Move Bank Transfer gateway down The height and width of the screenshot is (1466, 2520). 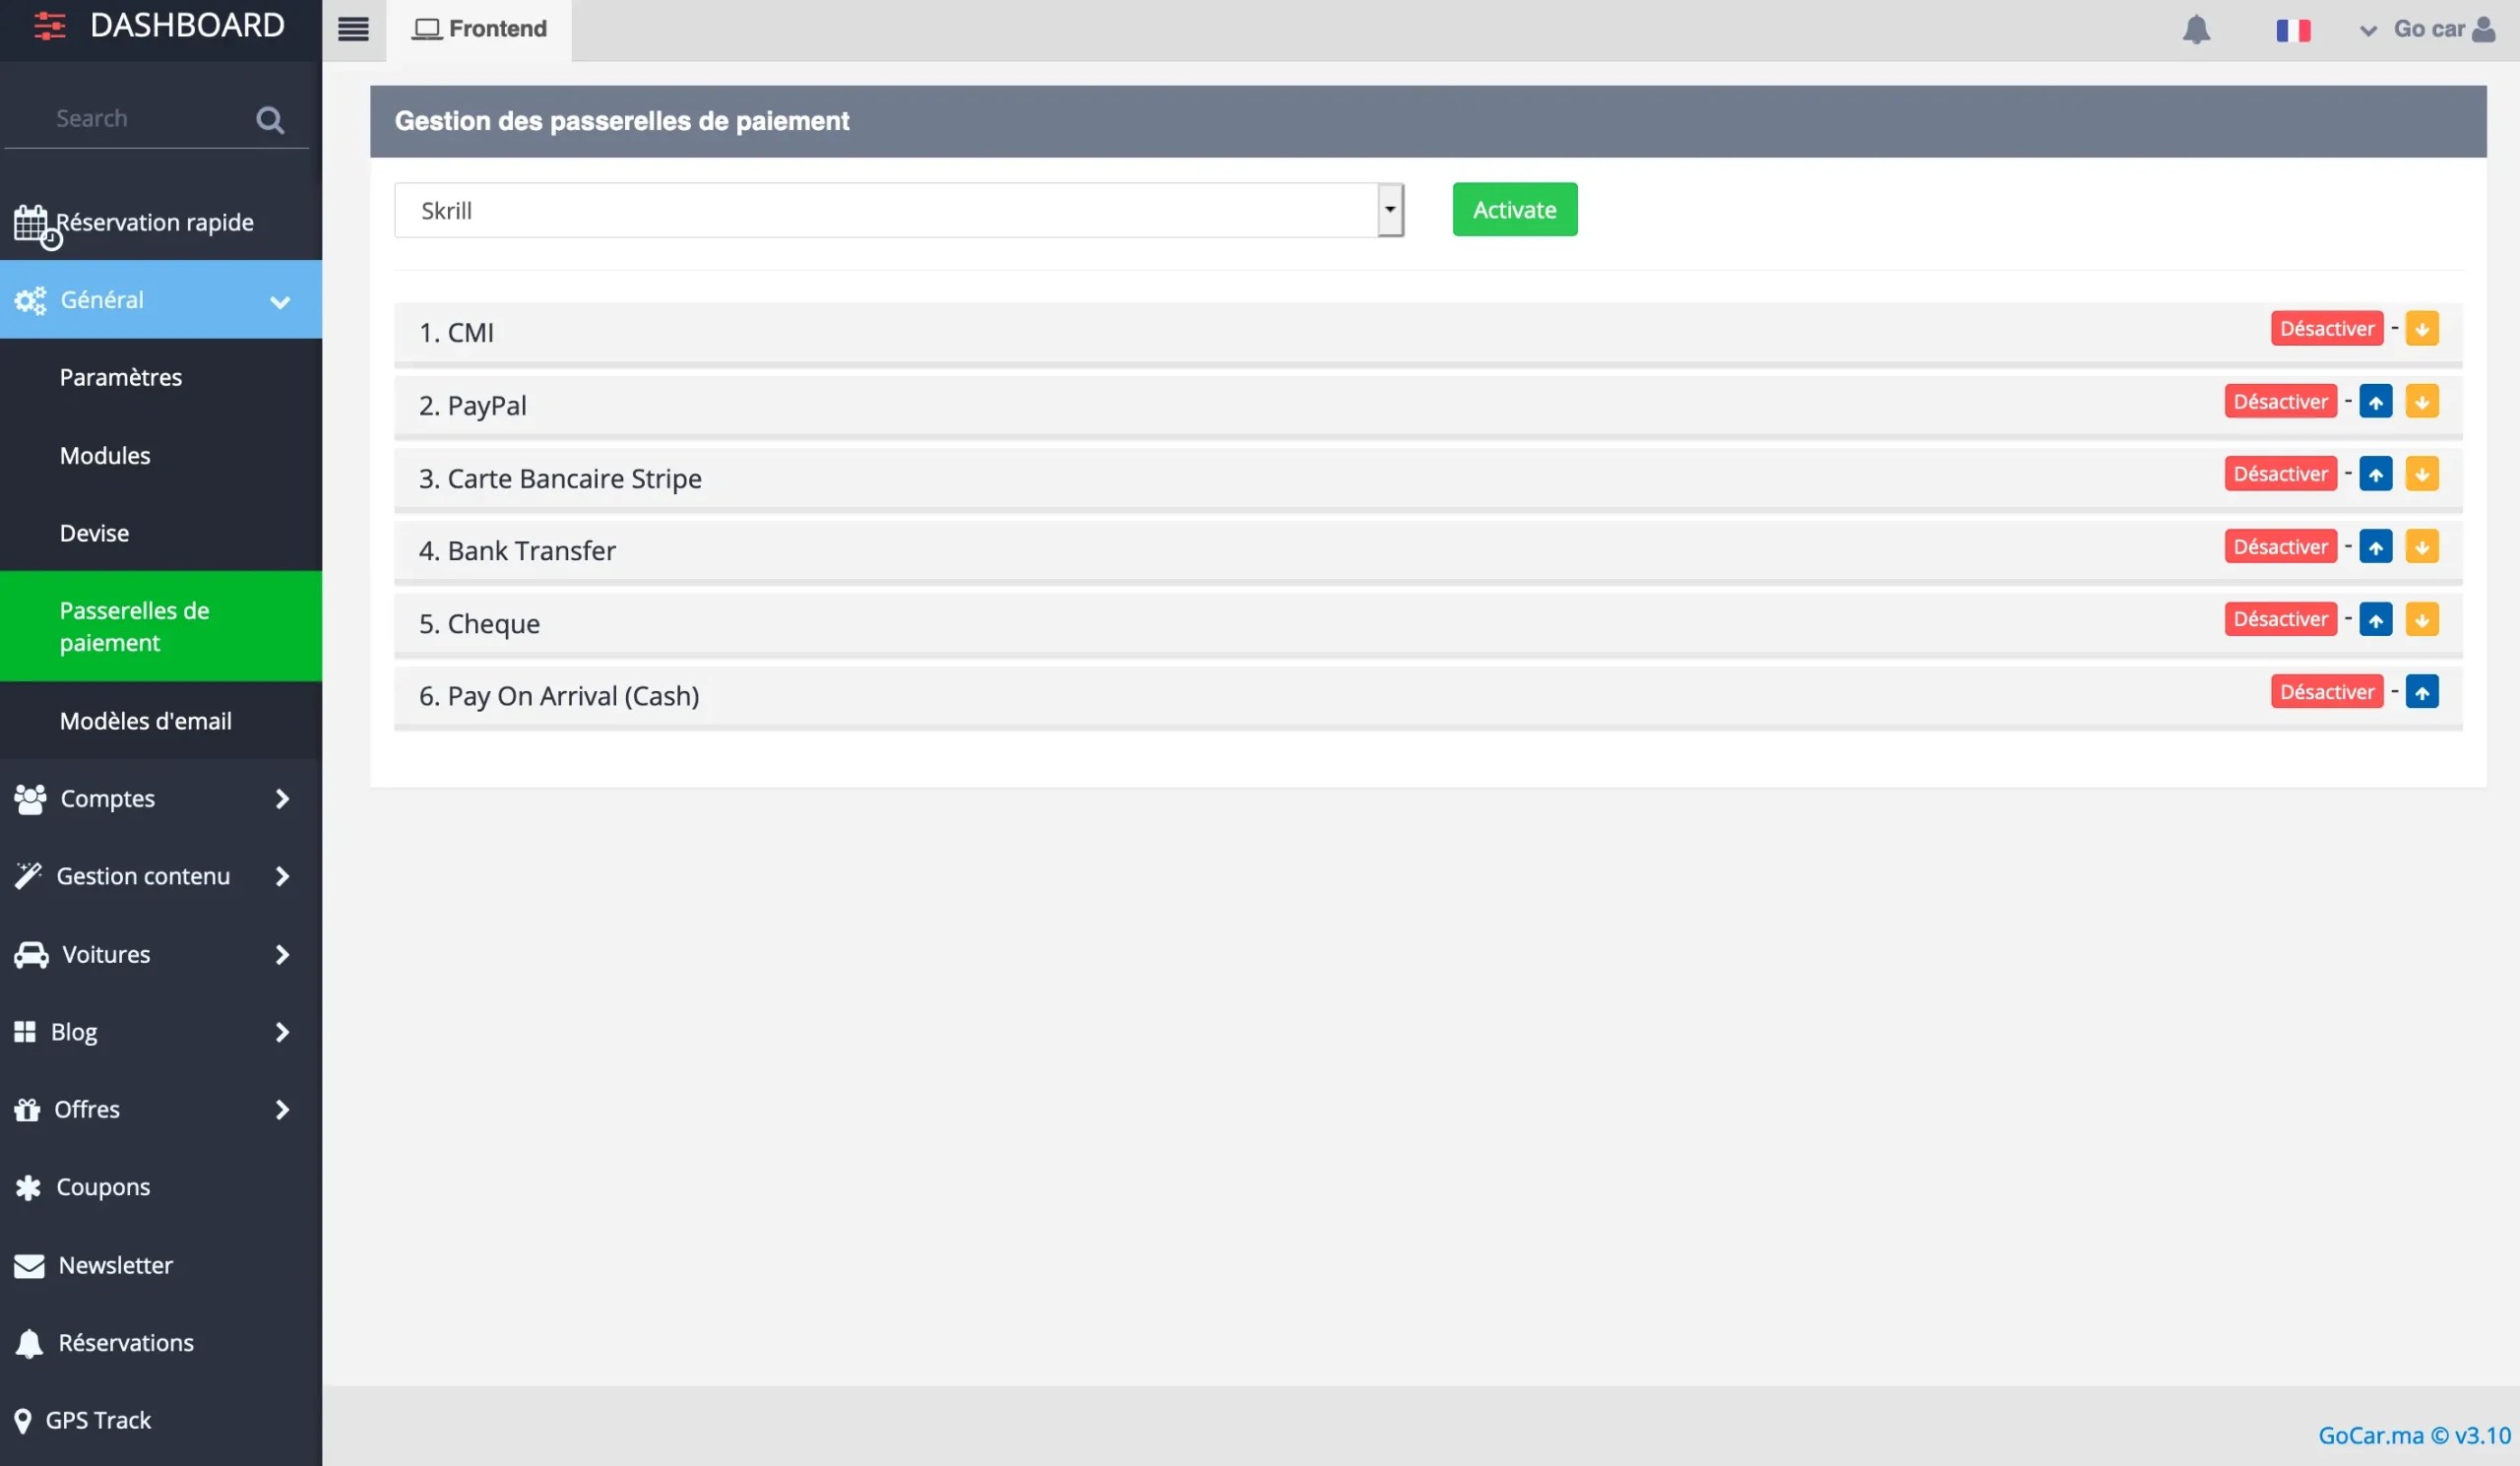point(2422,547)
